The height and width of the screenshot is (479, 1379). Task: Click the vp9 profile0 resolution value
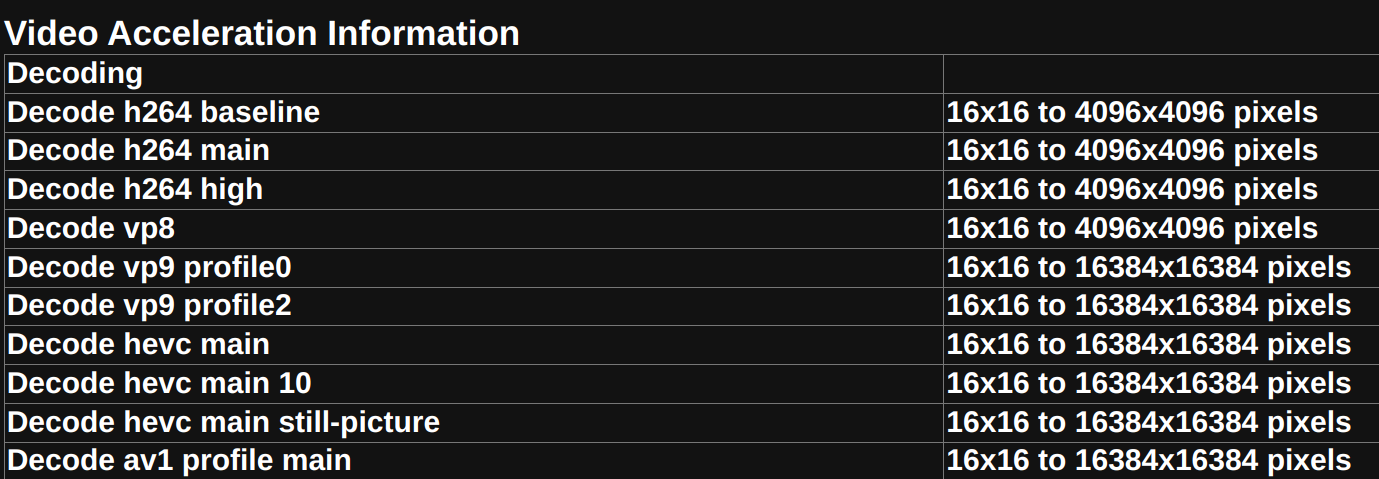coord(1149,267)
